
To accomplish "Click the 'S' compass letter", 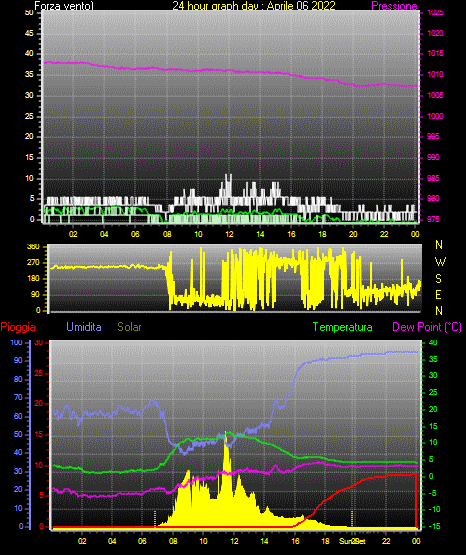I will (x=438, y=279).
